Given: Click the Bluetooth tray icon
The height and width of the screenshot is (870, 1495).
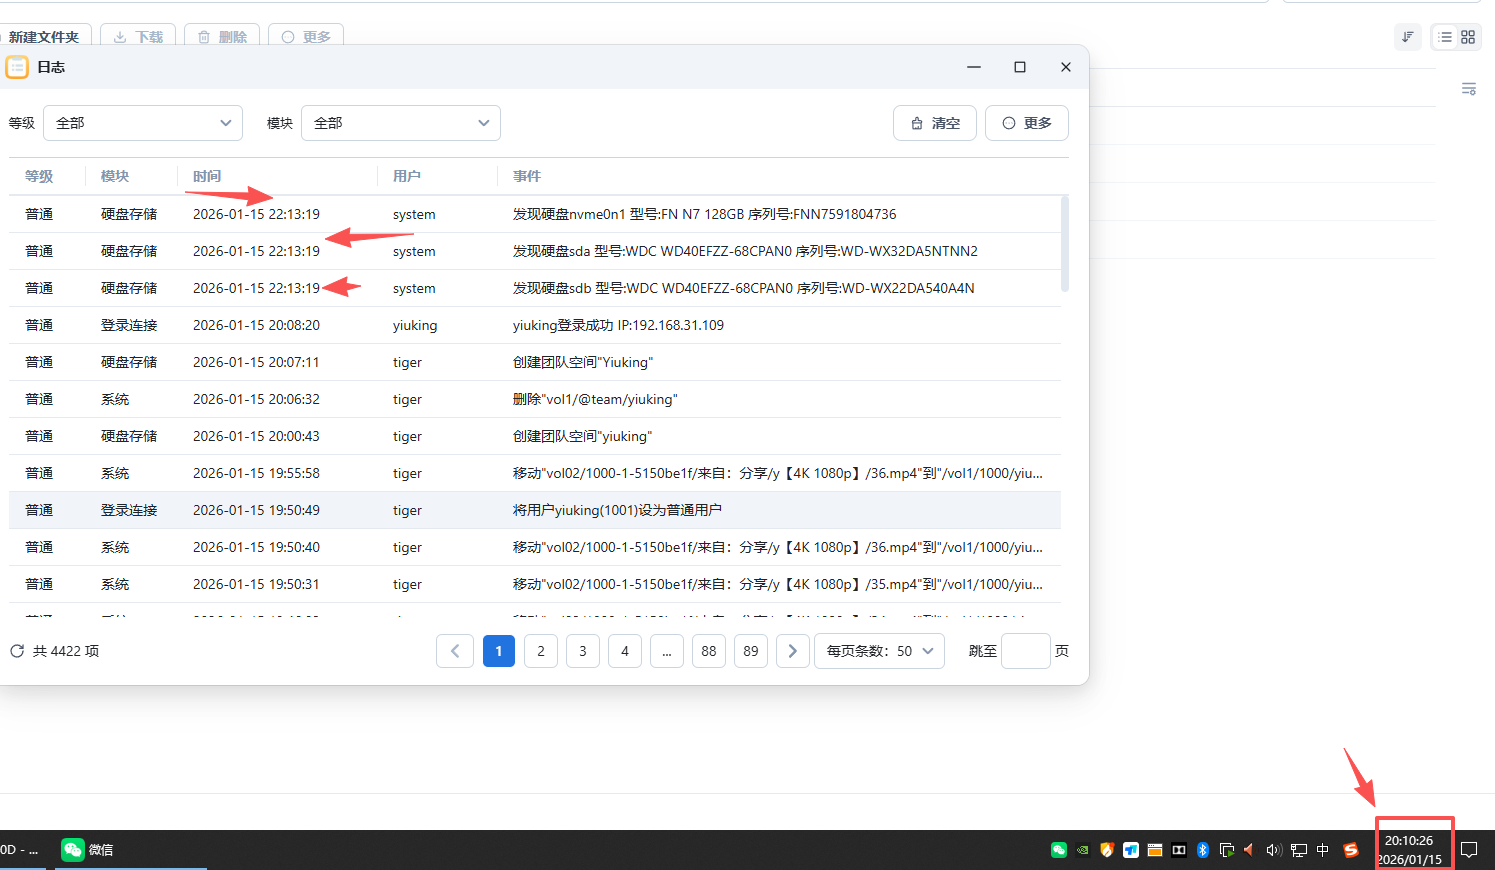Looking at the screenshot, I should [1203, 850].
